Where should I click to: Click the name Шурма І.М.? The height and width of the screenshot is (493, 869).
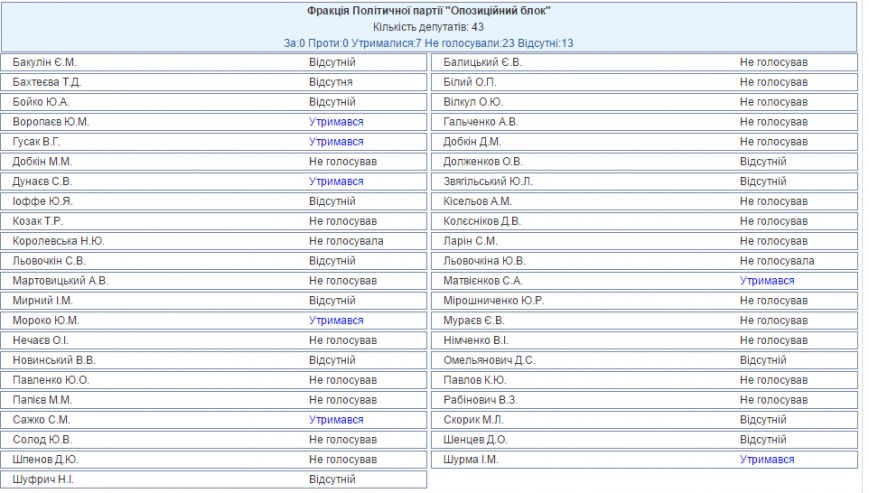click(x=471, y=460)
